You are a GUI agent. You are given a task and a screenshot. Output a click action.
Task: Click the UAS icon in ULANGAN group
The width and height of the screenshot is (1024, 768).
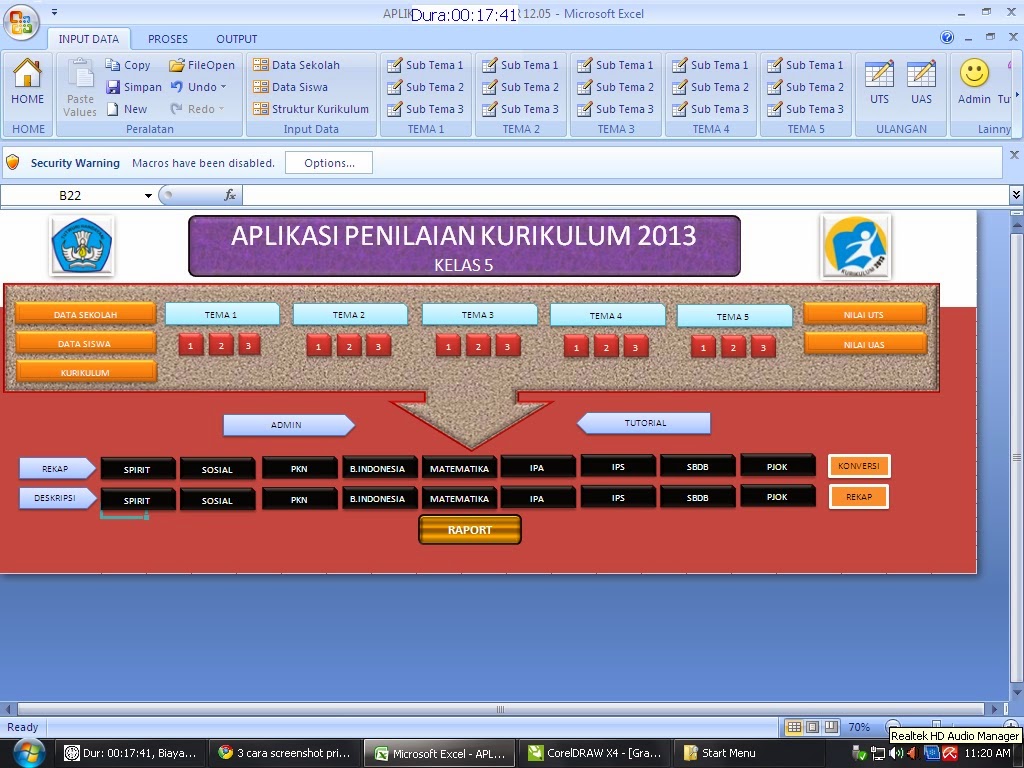921,74
